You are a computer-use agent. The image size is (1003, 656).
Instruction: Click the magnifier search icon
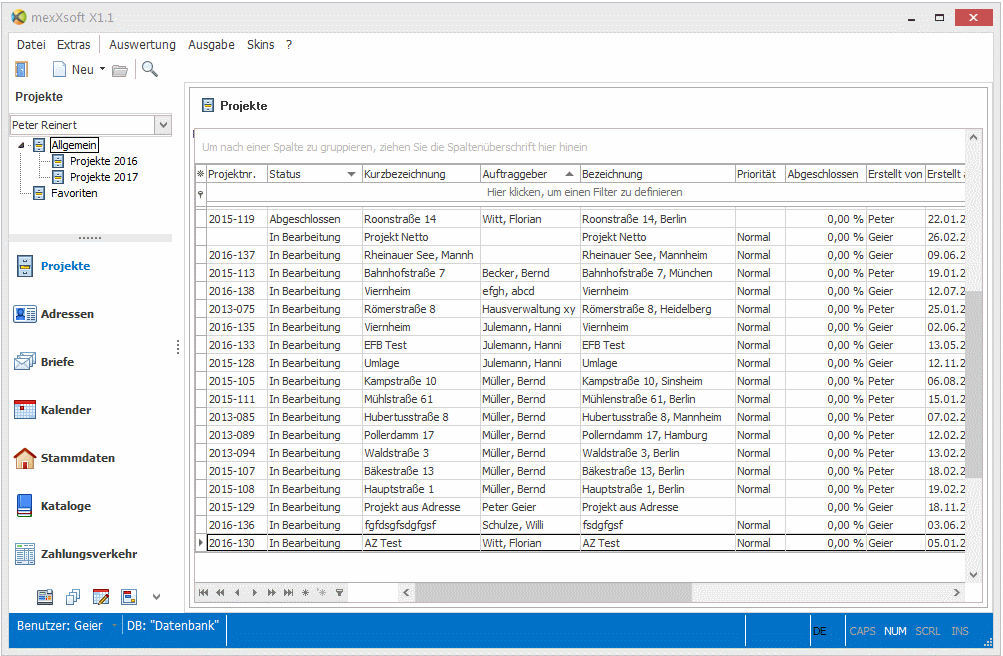150,69
